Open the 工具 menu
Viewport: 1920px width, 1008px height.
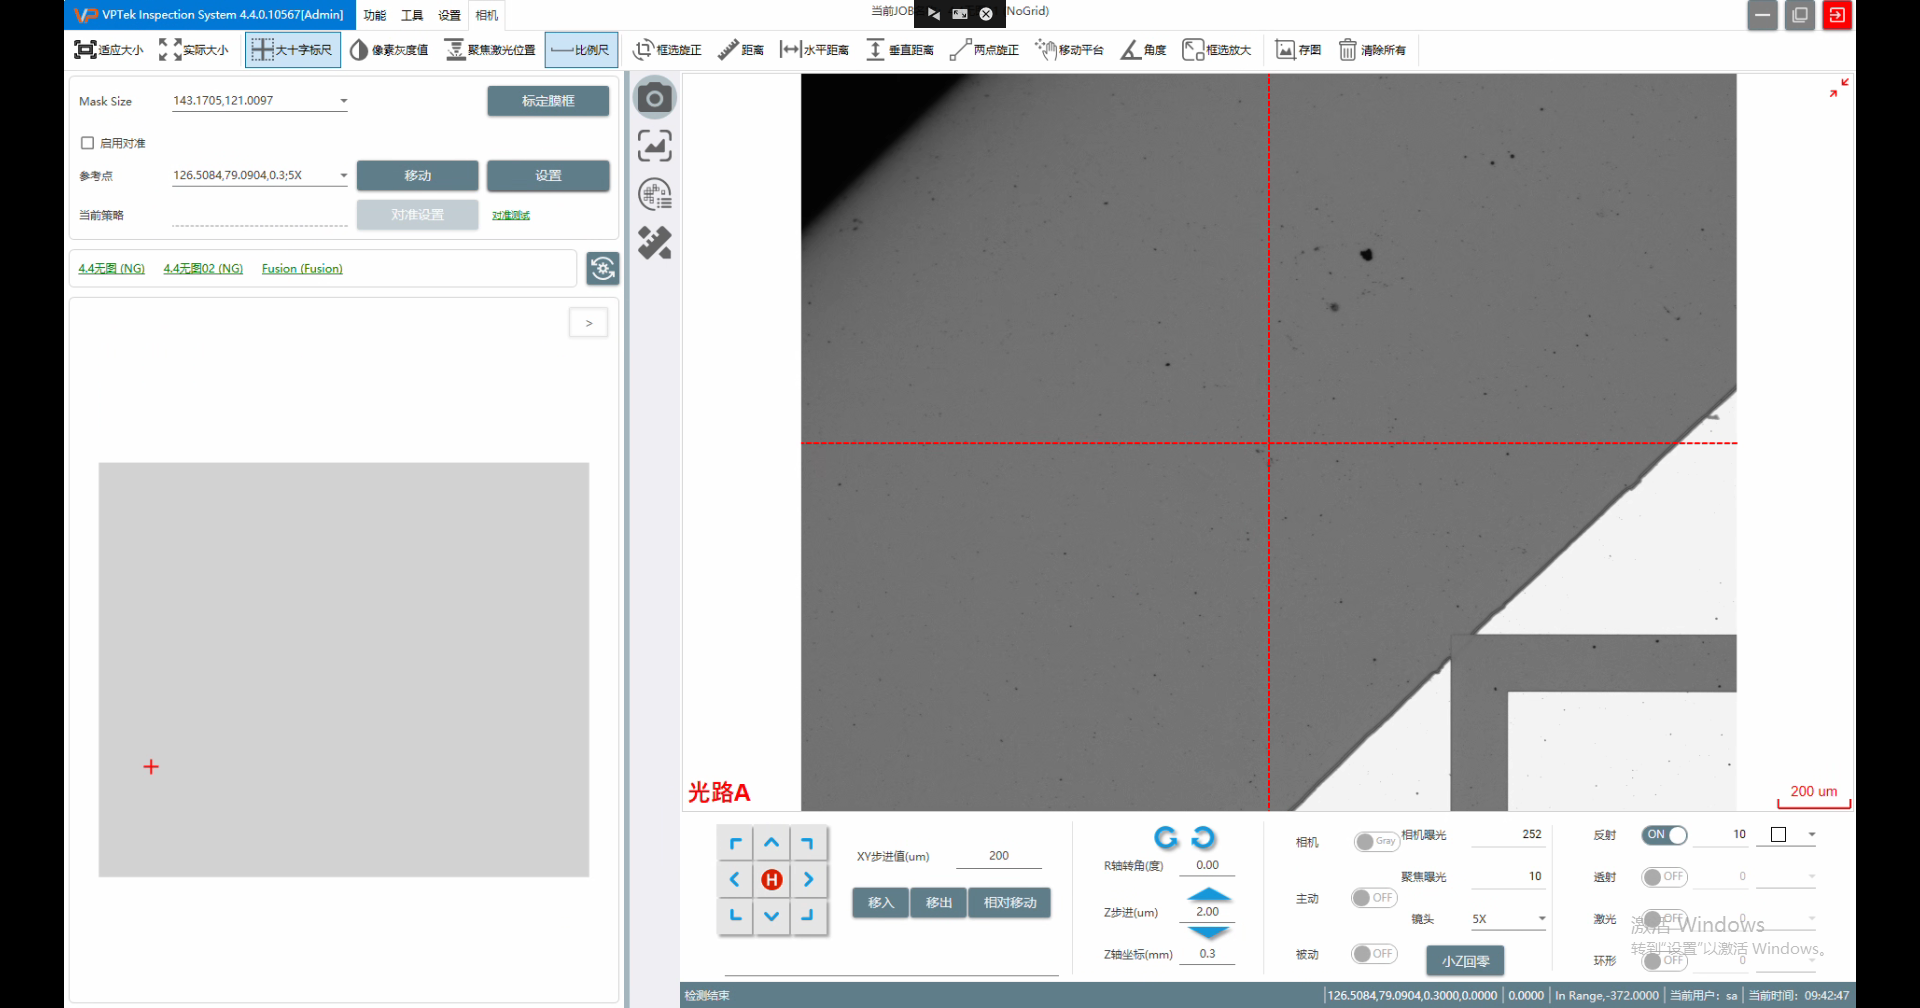click(411, 15)
